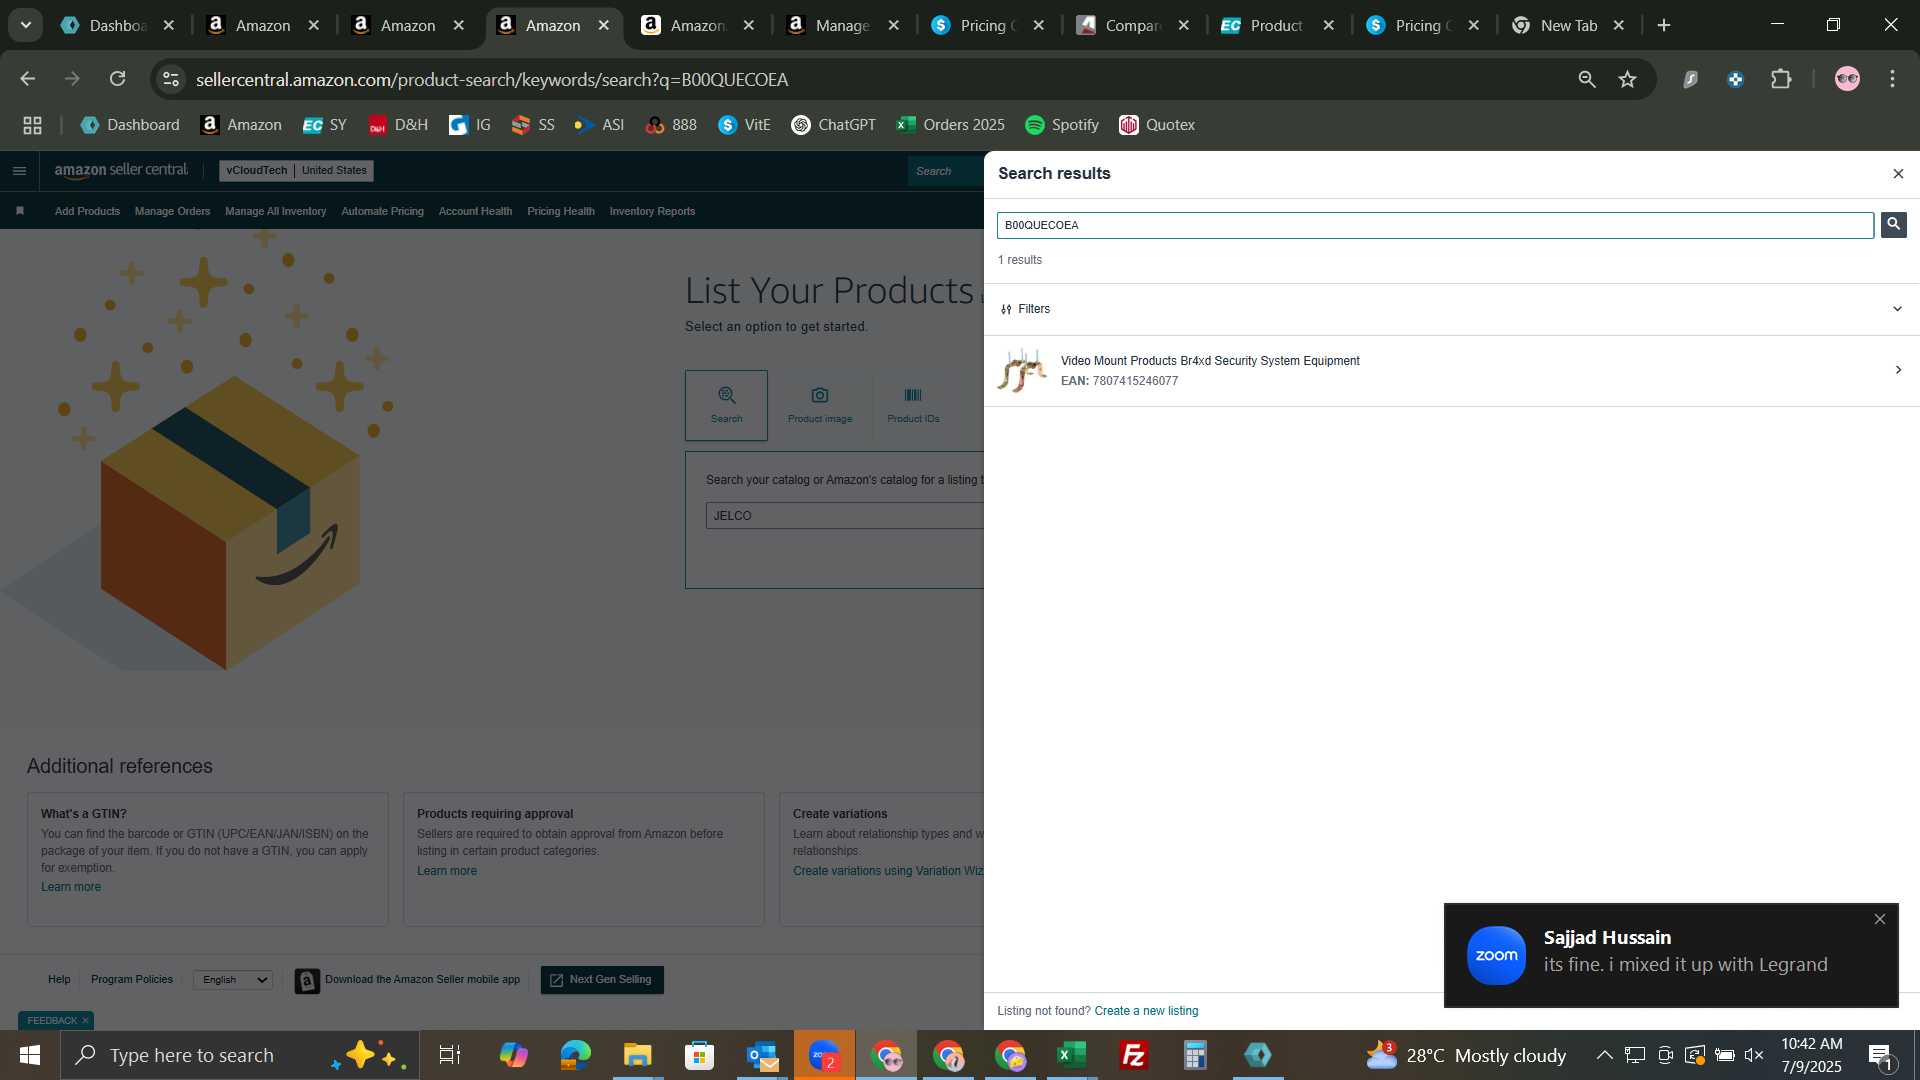1920x1080 pixels.
Task: Open the Add Products menu item
Action: [87, 211]
